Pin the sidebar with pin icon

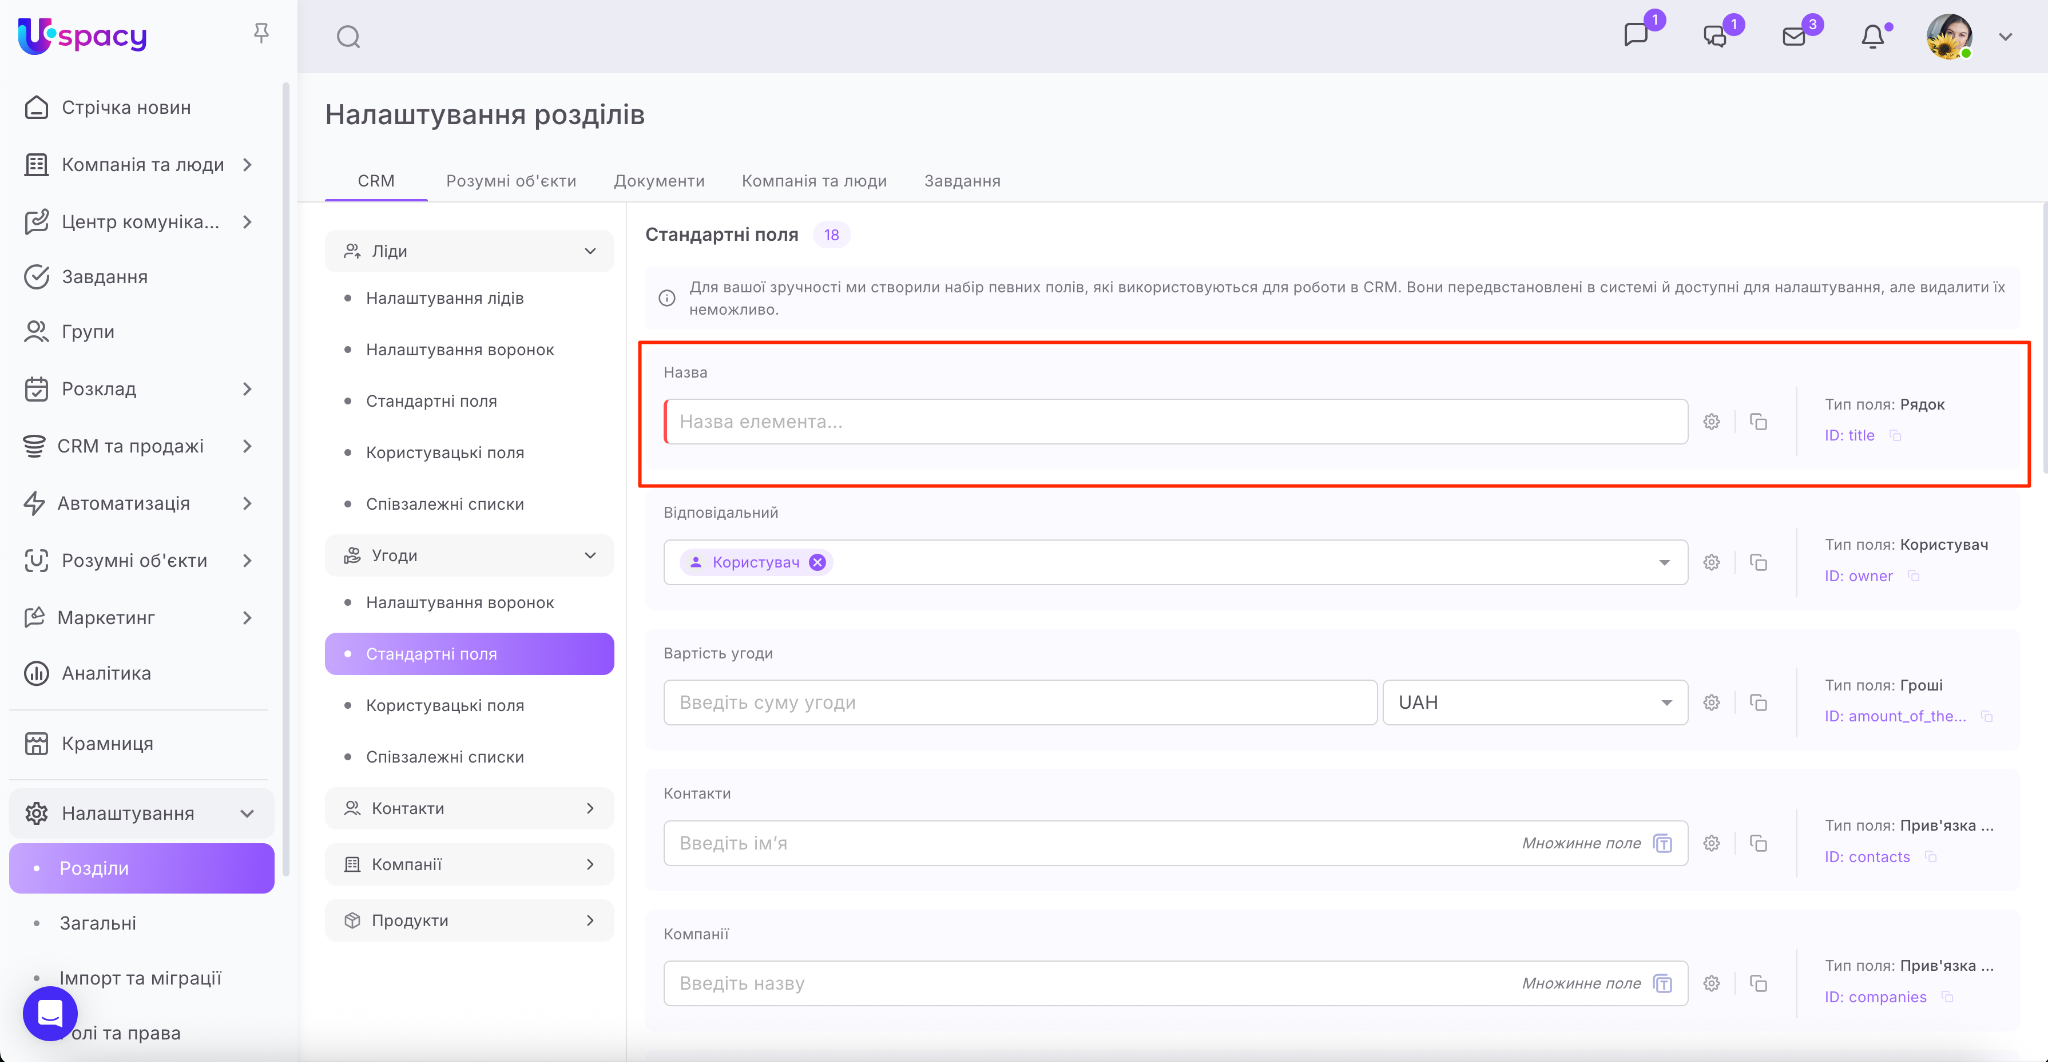(x=261, y=34)
